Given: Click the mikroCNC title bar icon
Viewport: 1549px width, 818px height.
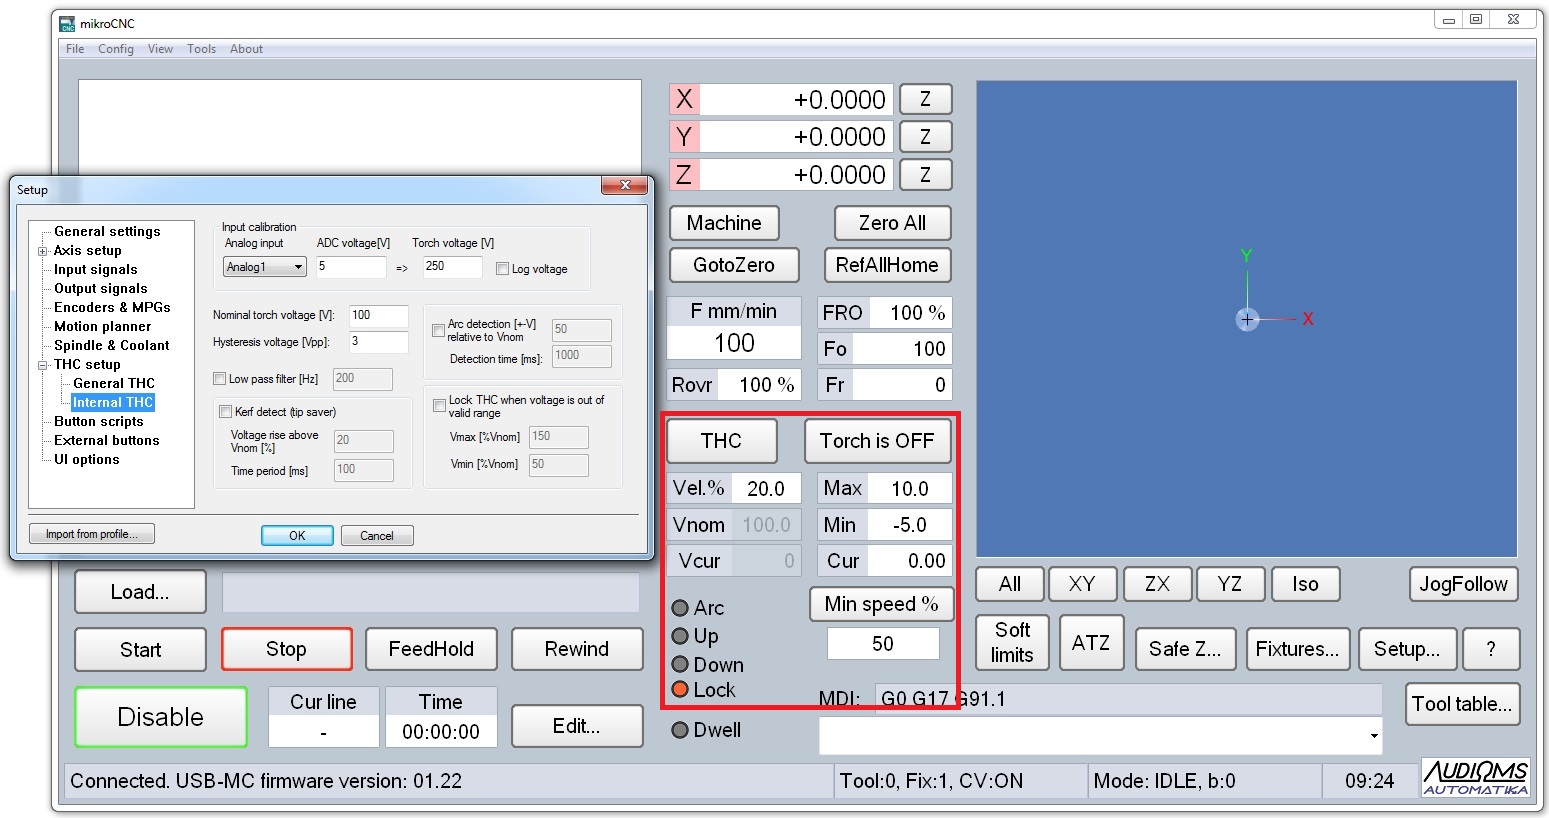Looking at the screenshot, I should (67, 23).
